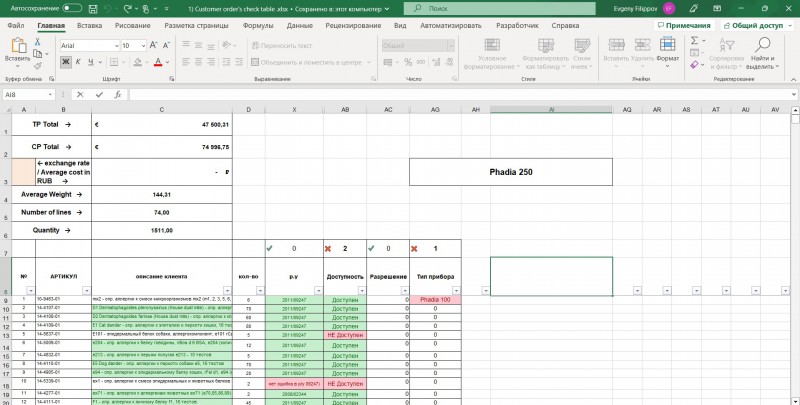Click the Cut scissors icon

[x=37, y=42]
